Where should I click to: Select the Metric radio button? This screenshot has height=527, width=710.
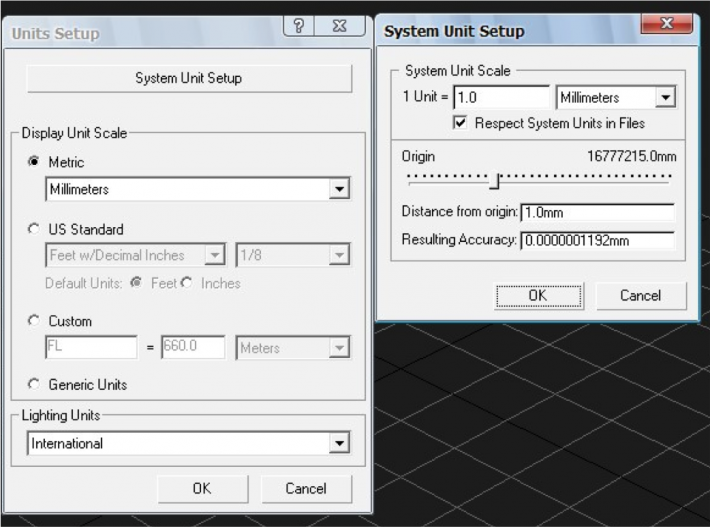point(34,162)
